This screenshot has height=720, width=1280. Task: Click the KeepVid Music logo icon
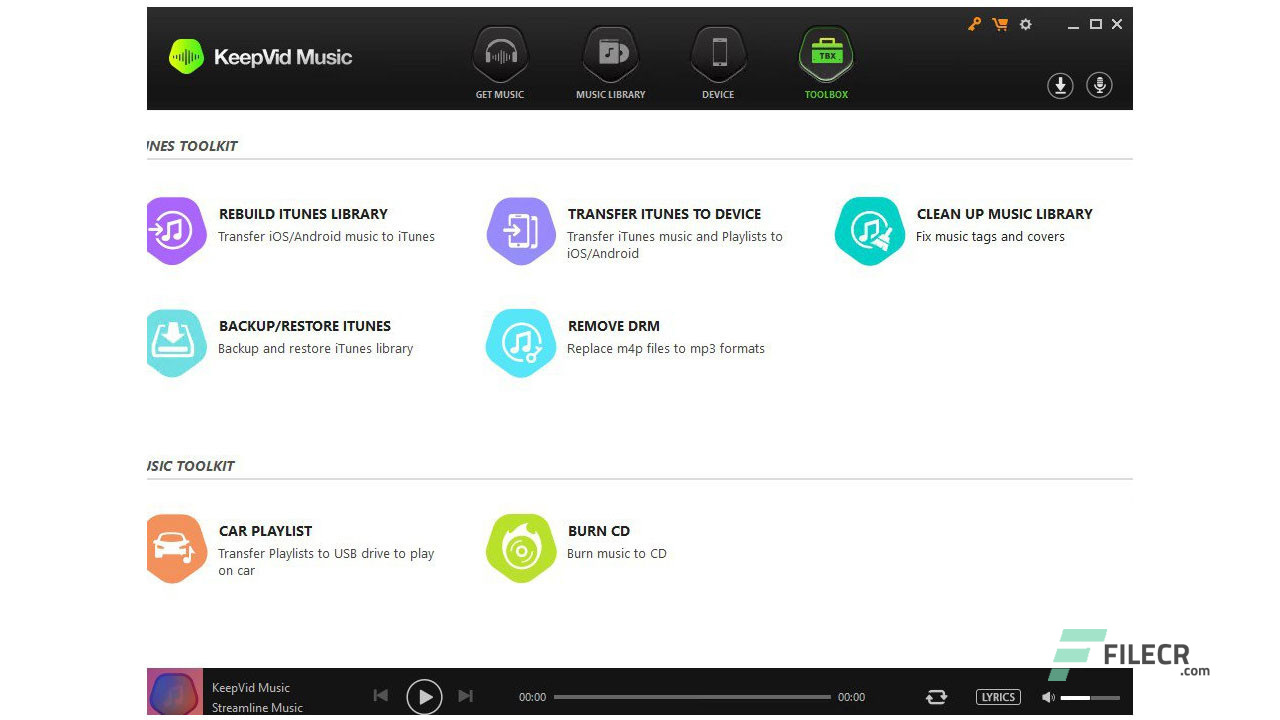click(186, 57)
